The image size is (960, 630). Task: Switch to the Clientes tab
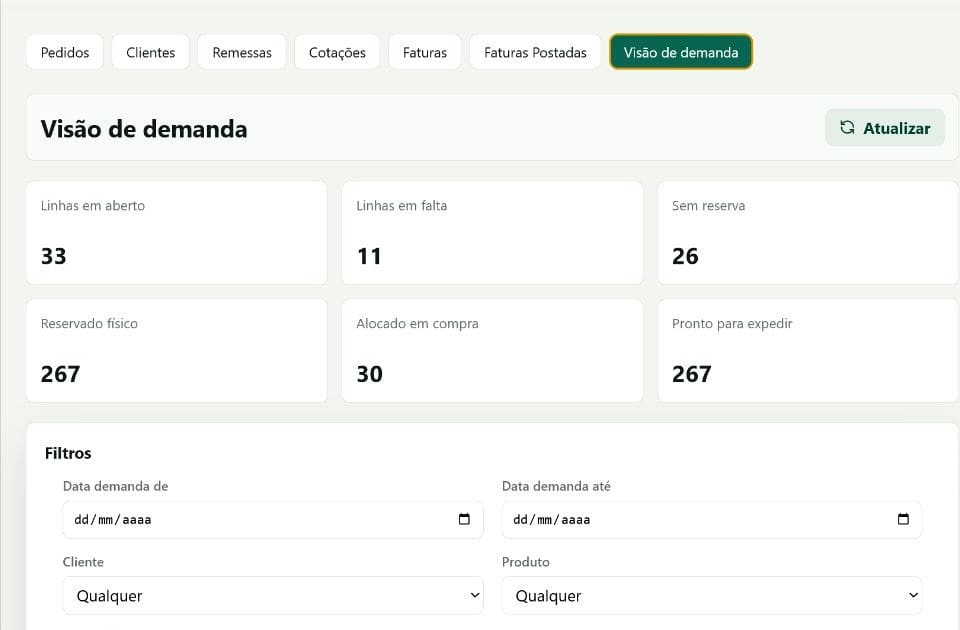pos(151,52)
